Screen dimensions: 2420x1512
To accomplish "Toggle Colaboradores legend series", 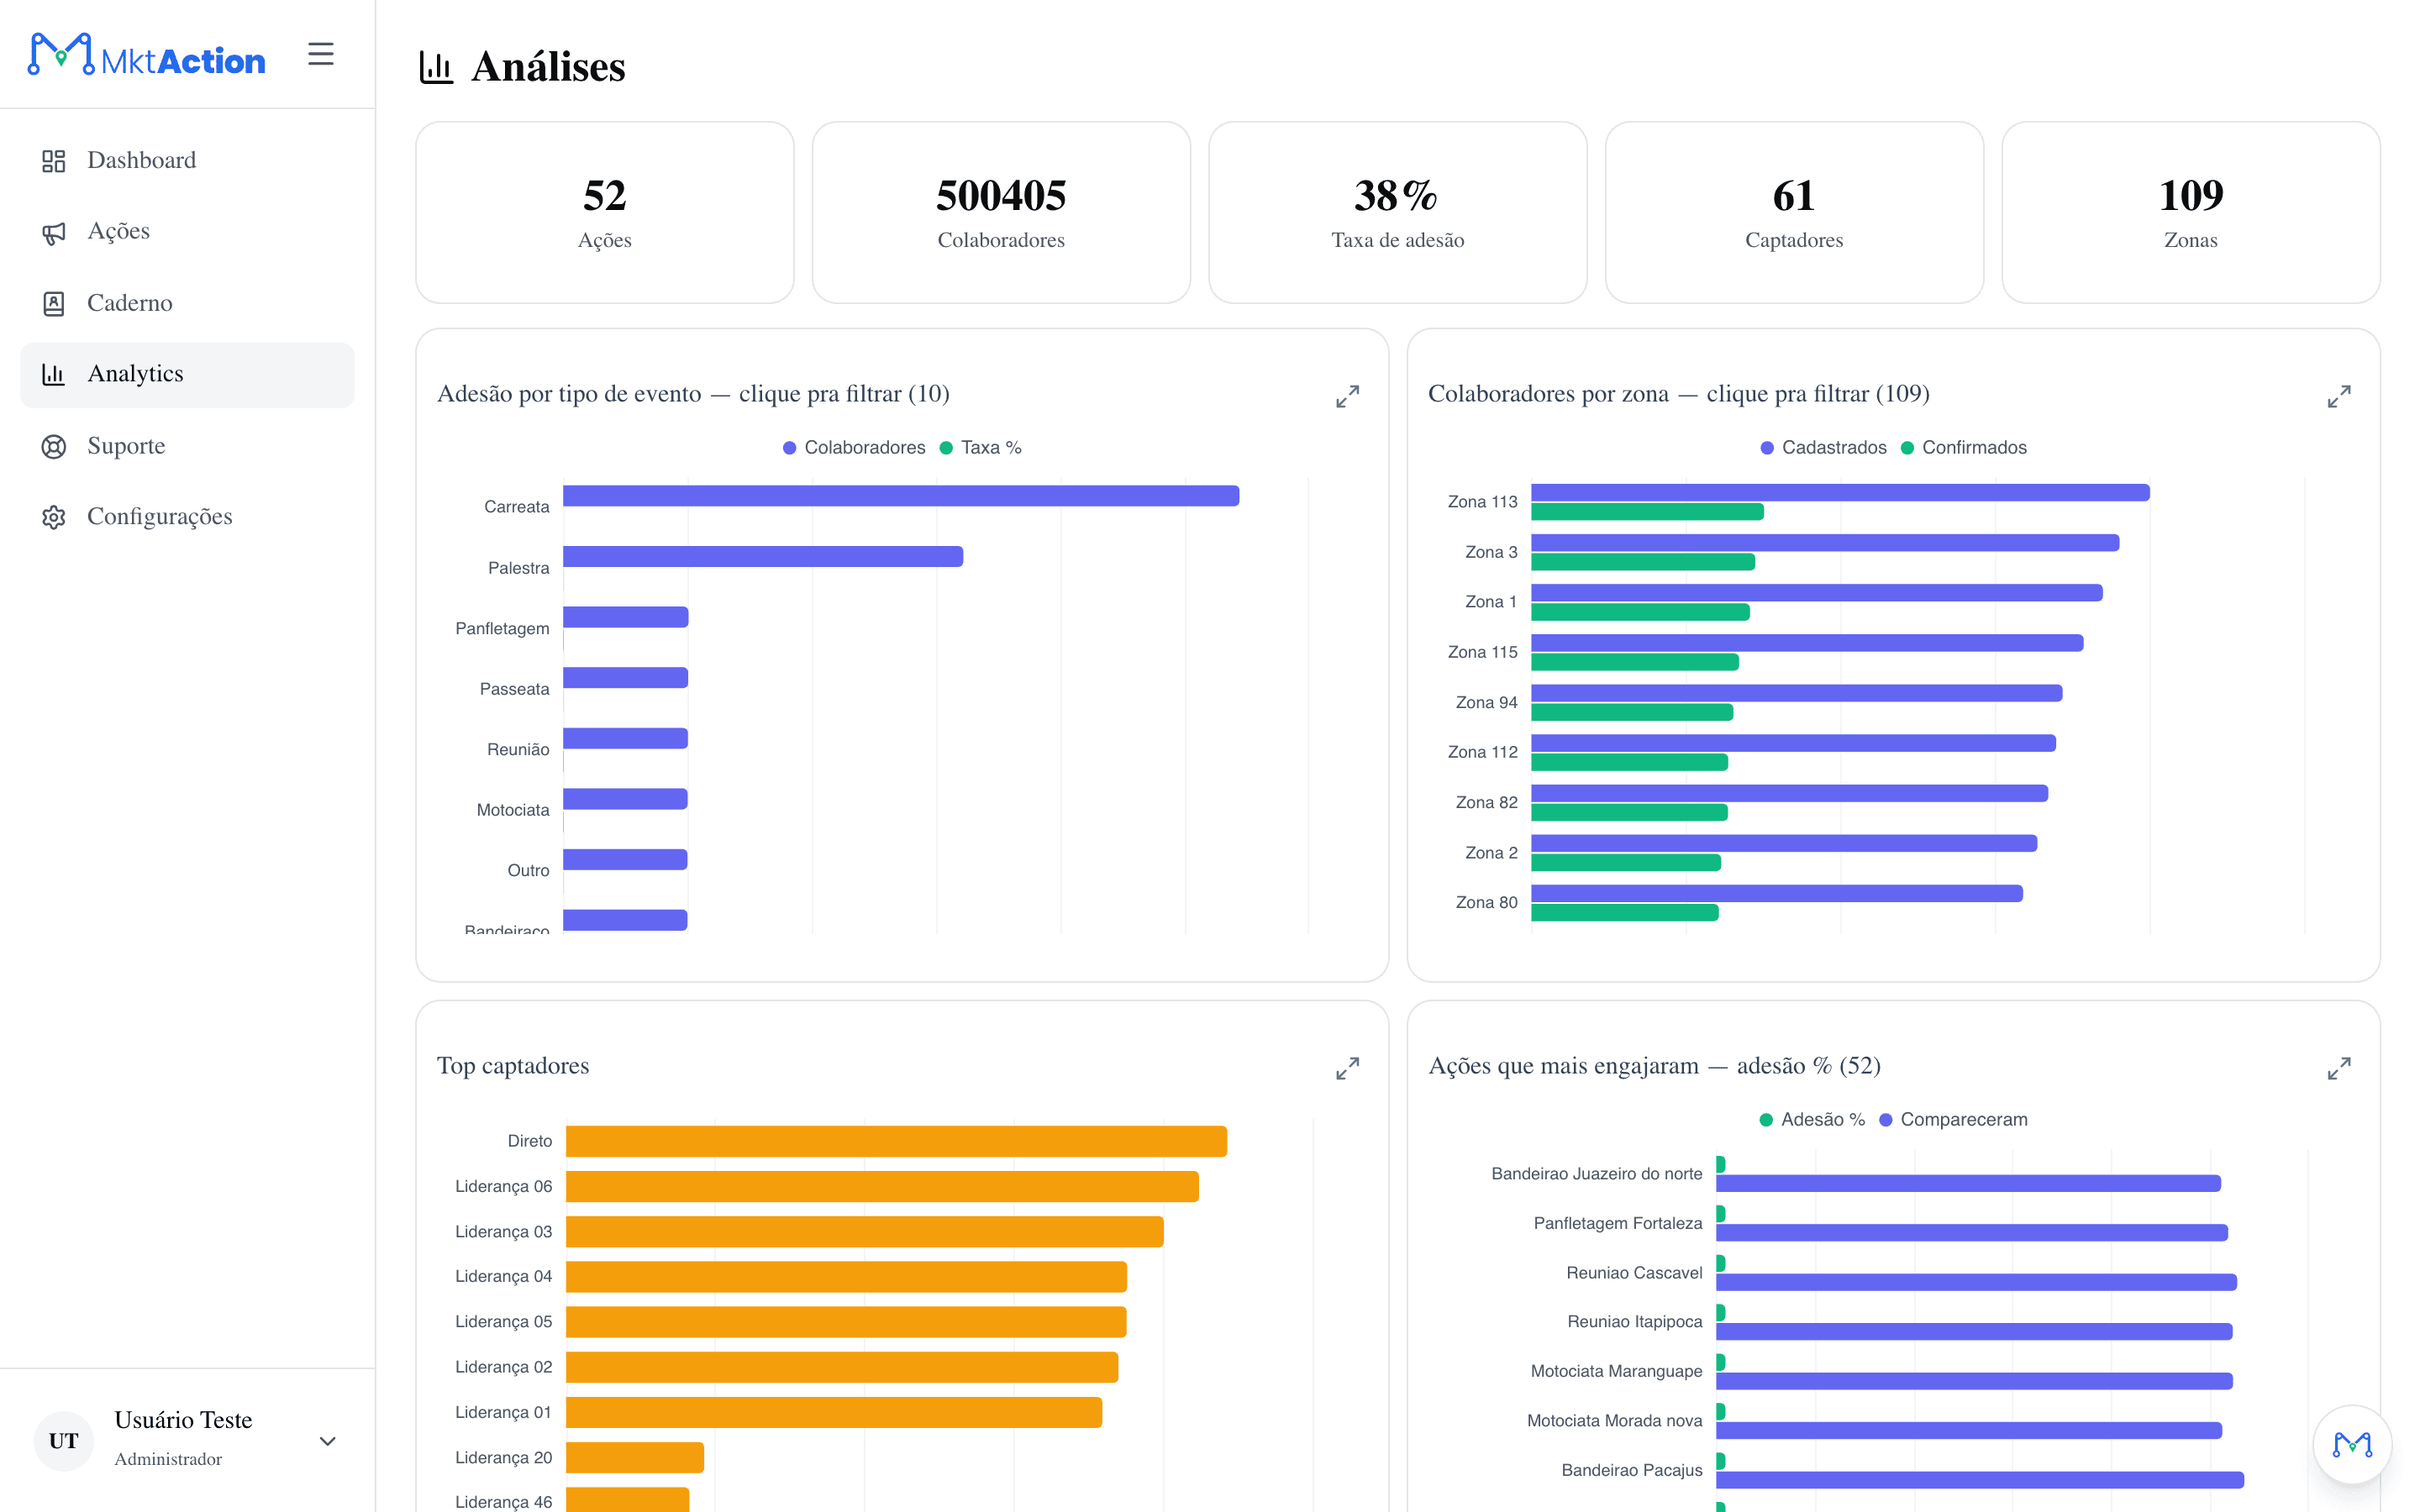I will tap(854, 448).
